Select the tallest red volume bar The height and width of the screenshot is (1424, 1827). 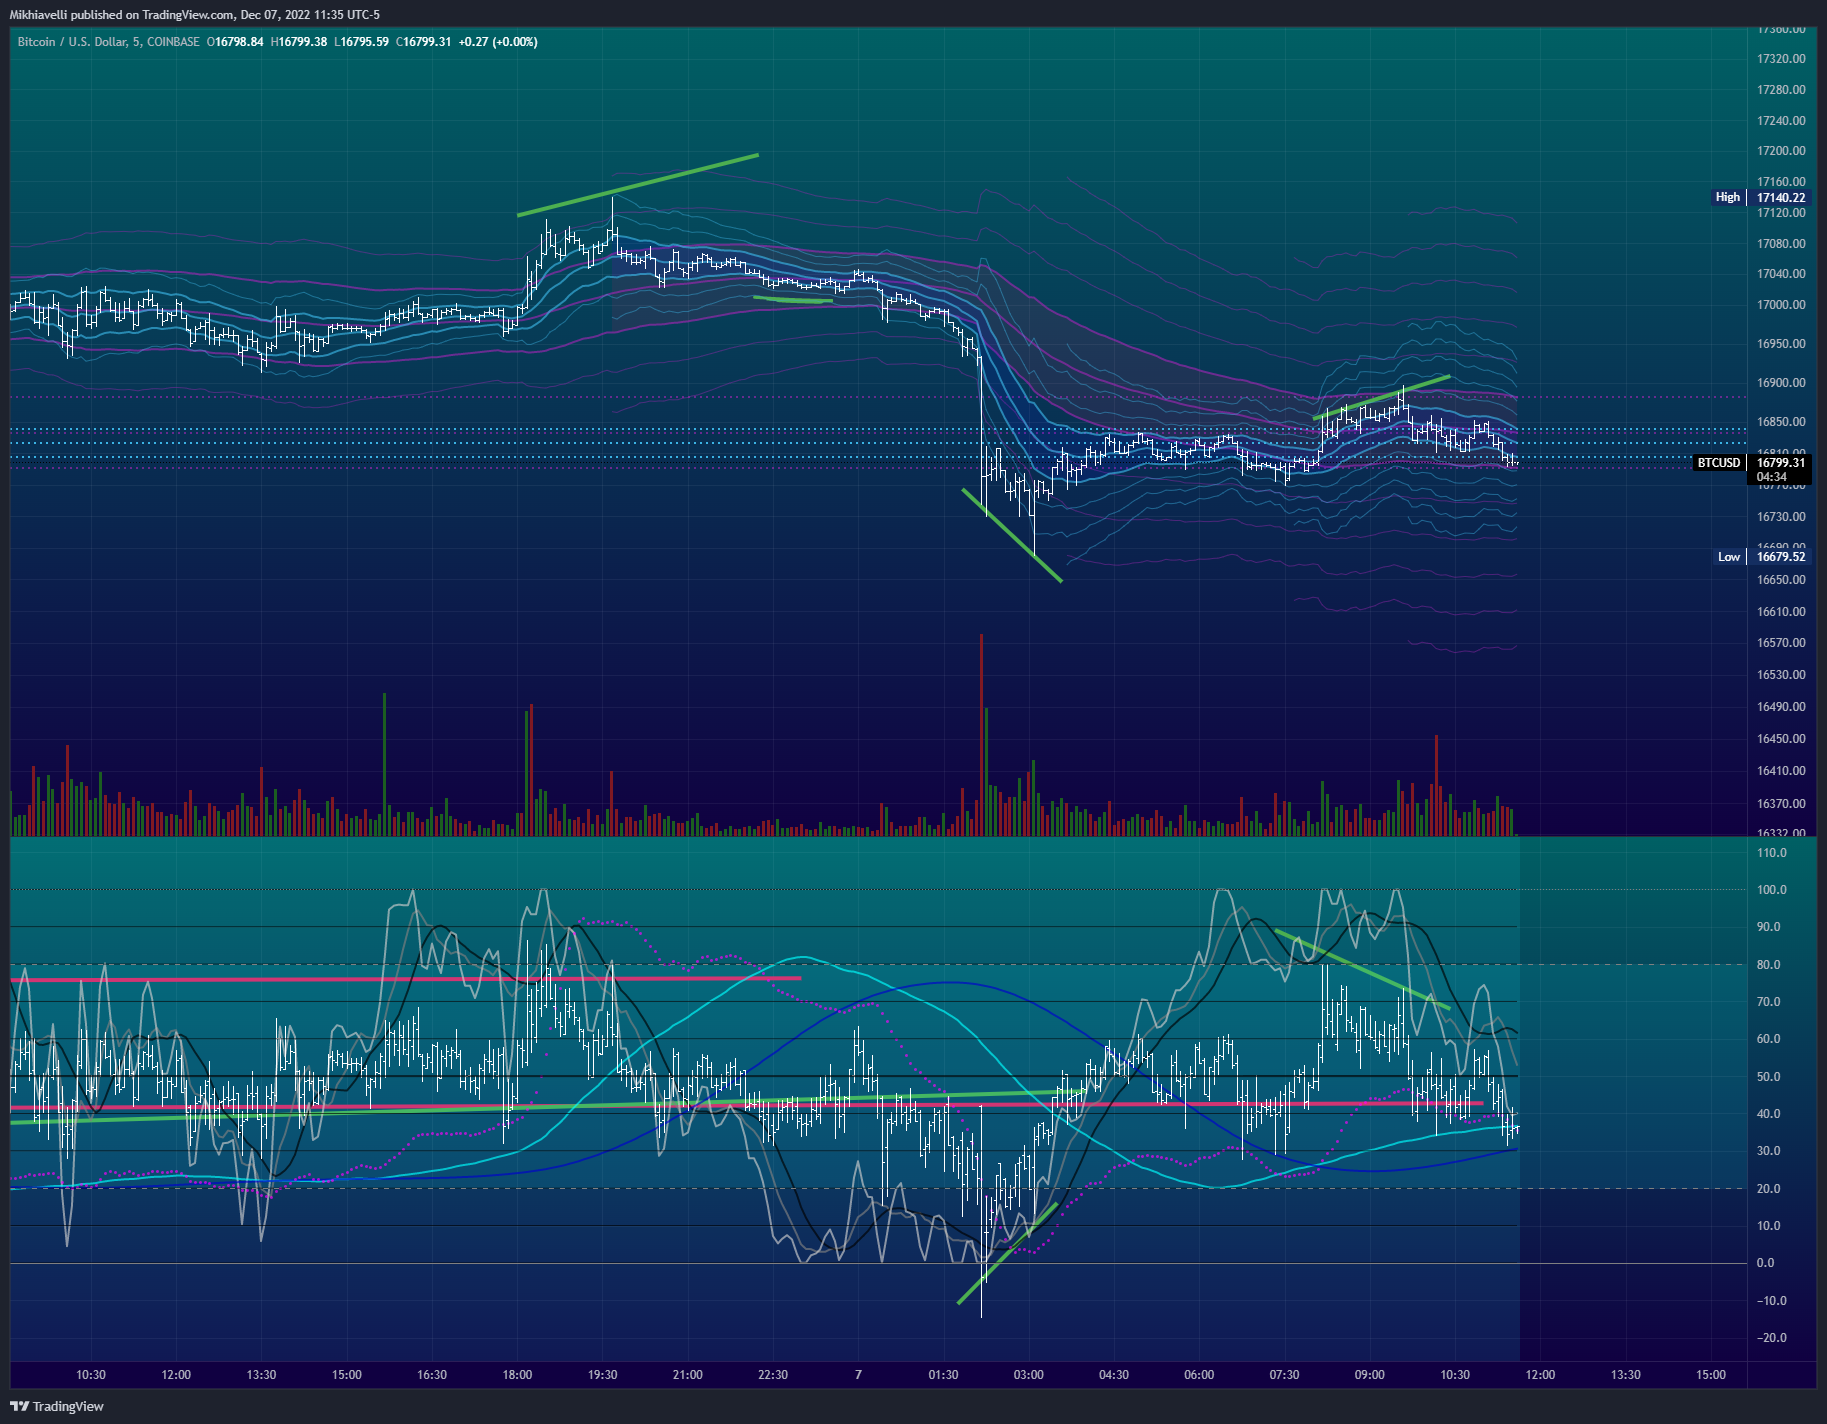point(981,735)
